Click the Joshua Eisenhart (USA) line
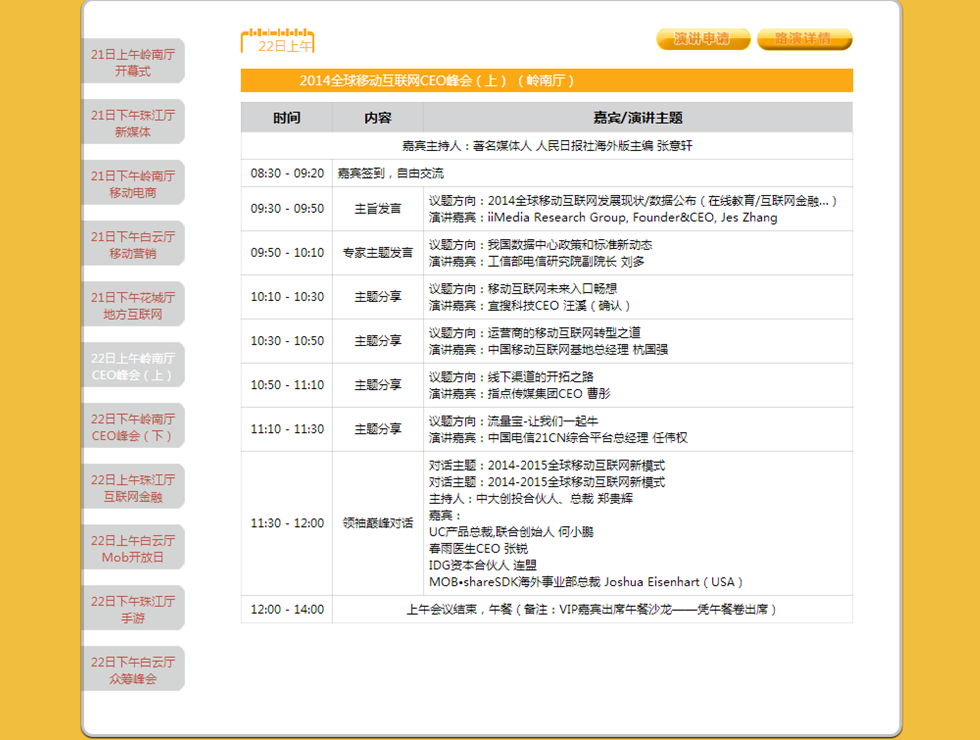980x740 pixels. [x=586, y=582]
